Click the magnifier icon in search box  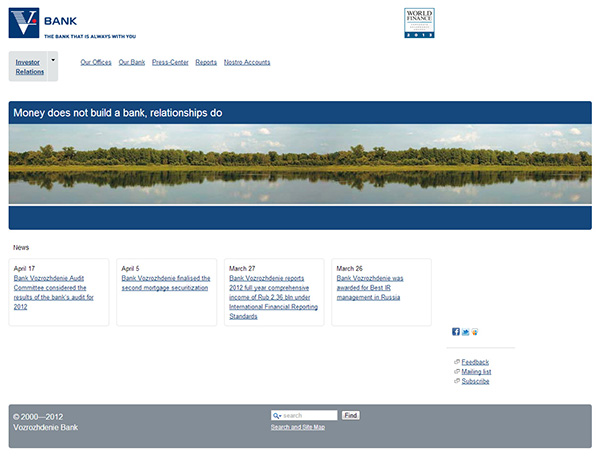pyautogui.click(x=276, y=416)
